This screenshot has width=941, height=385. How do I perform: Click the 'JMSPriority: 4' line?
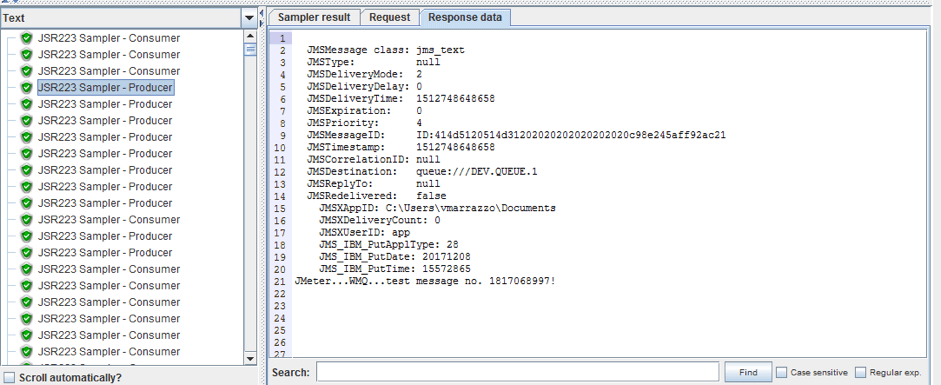tap(364, 123)
